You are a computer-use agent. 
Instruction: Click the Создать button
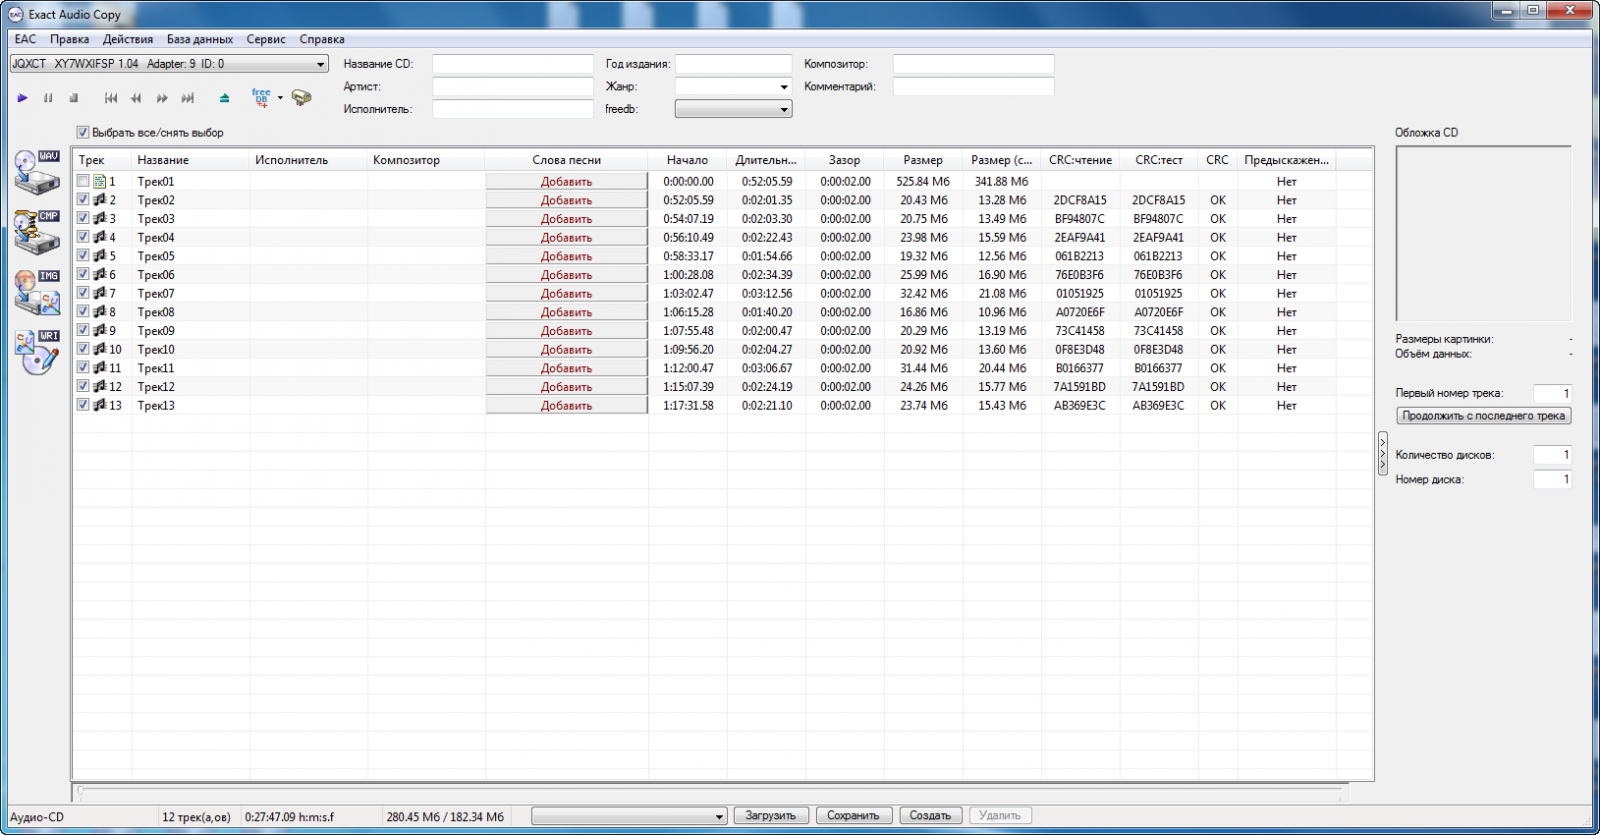930,816
